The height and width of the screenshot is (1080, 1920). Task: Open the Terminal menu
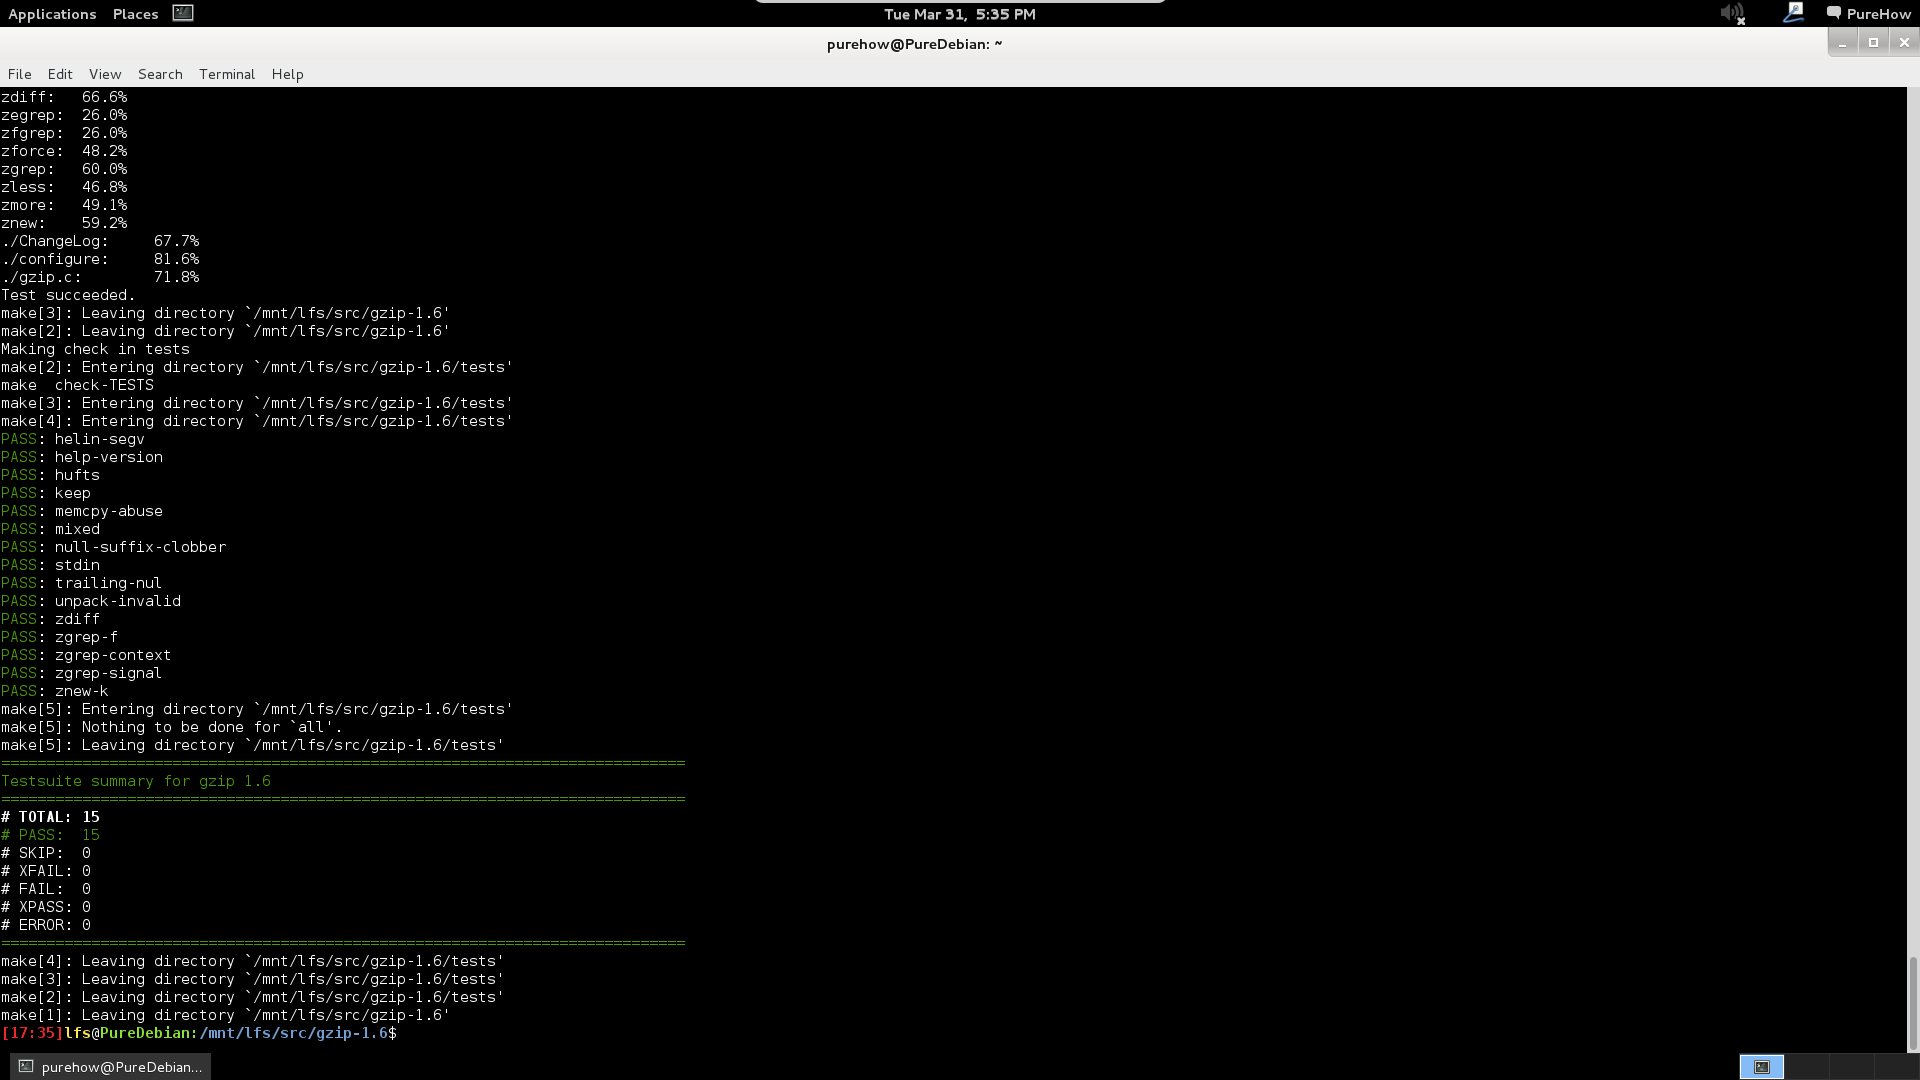point(227,74)
